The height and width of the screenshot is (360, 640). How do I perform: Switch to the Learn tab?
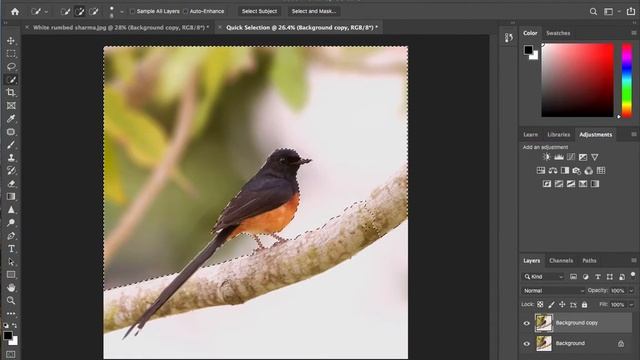click(x=530, y=135)
